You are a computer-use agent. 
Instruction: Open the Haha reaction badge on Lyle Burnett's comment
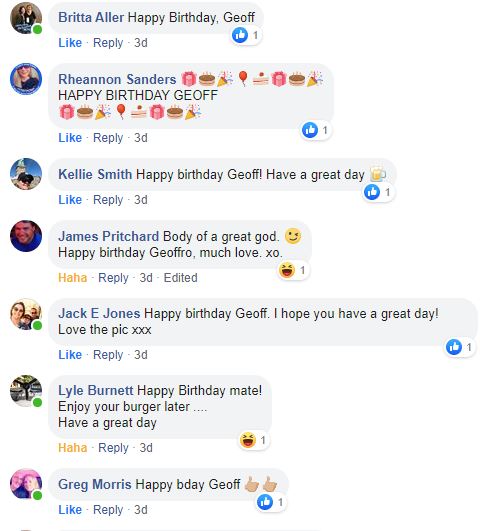(254, 440)
